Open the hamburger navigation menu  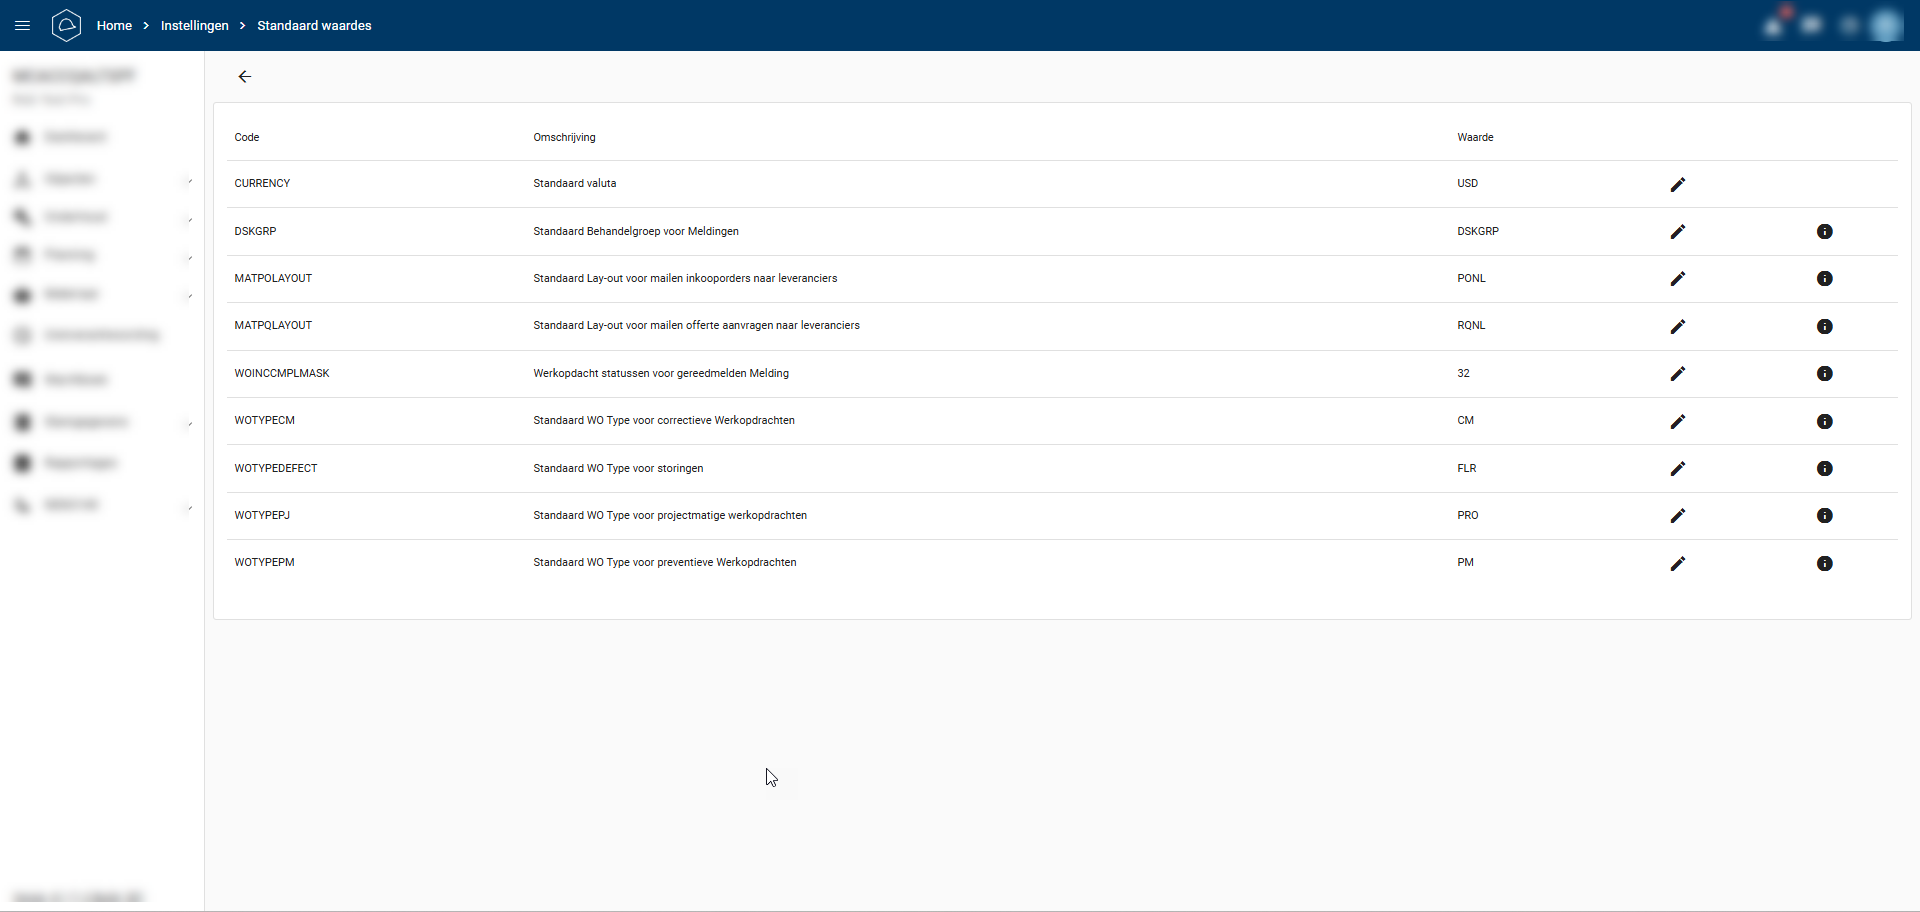click(22, 25)
